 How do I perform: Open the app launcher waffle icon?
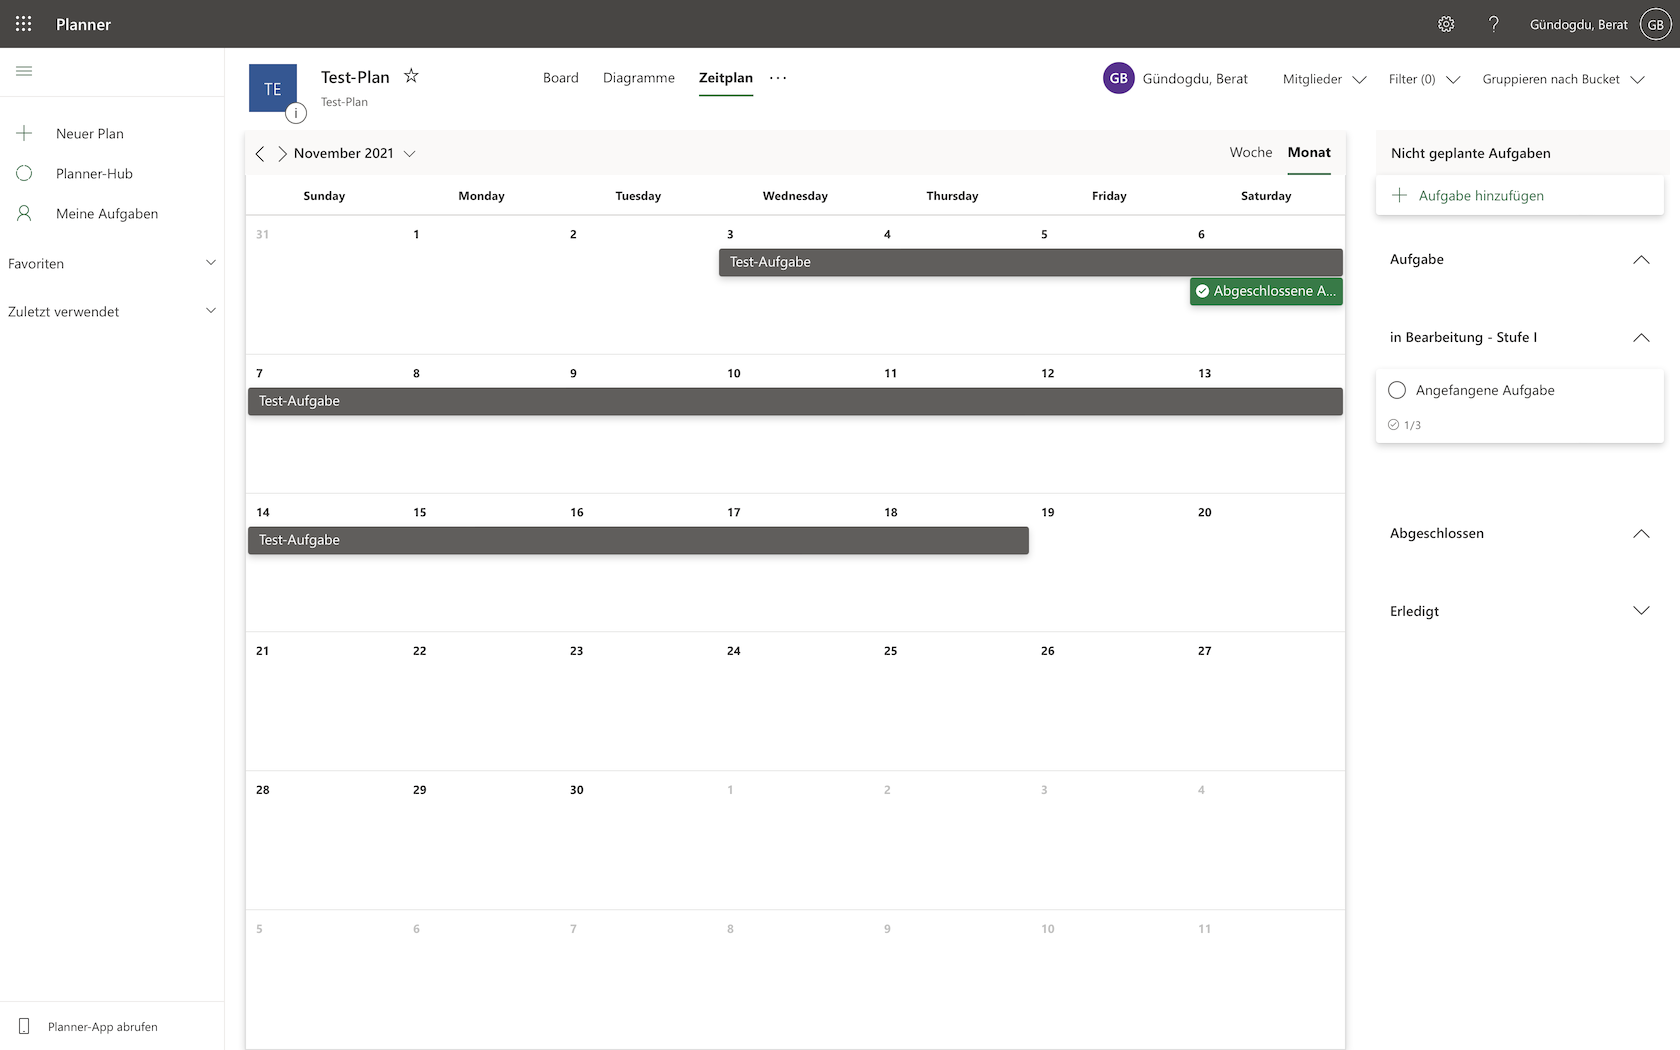pyautogui.click(x=24, y=24)
